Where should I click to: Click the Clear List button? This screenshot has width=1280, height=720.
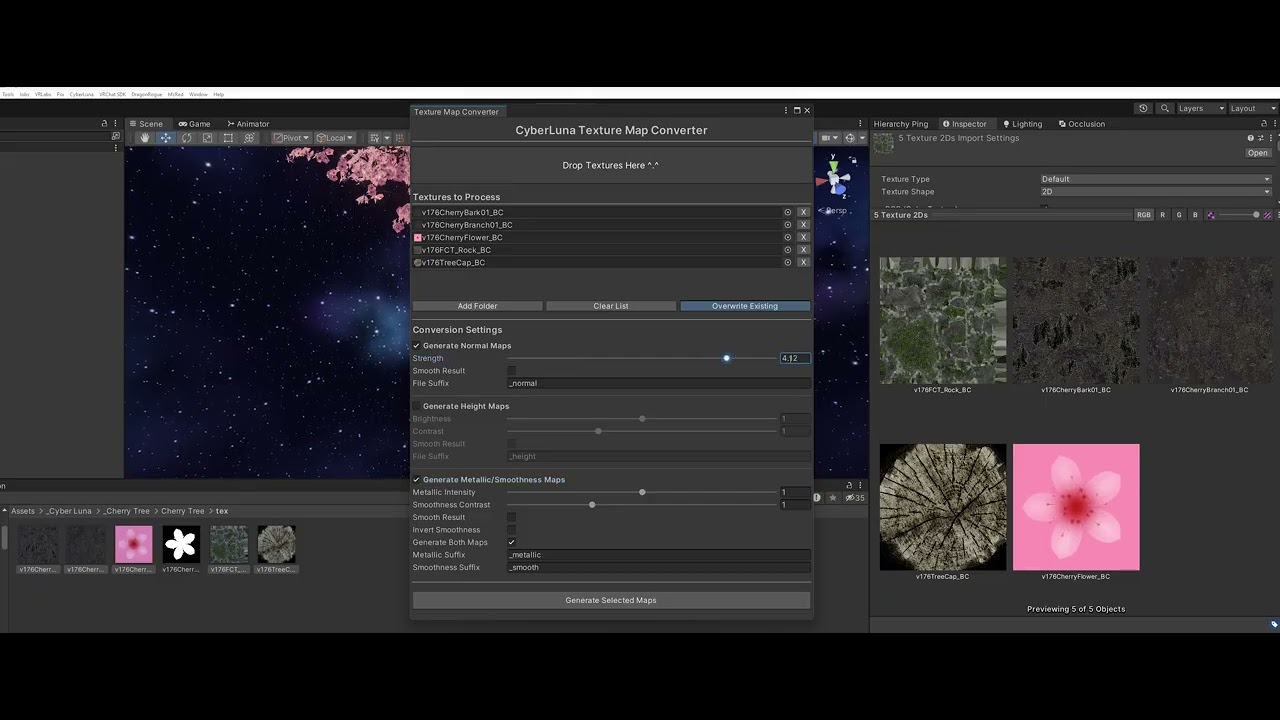tap(611, 306)
